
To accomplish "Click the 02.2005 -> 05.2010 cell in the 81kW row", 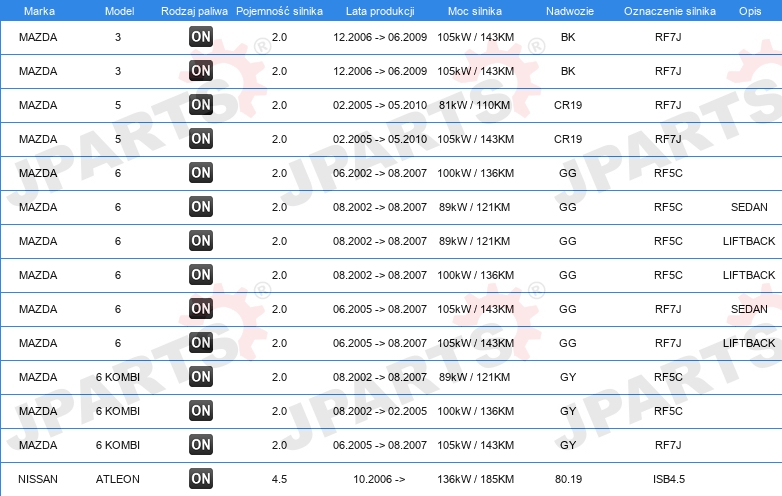I will point(380,105).
